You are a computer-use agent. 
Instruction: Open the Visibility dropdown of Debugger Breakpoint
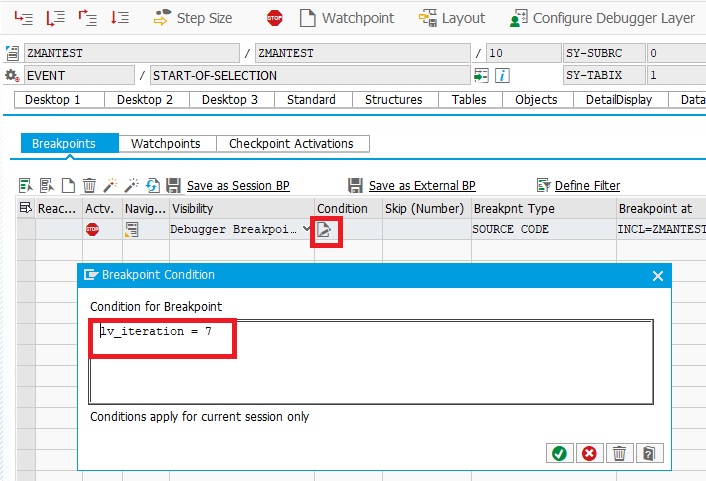click(307, 229)
